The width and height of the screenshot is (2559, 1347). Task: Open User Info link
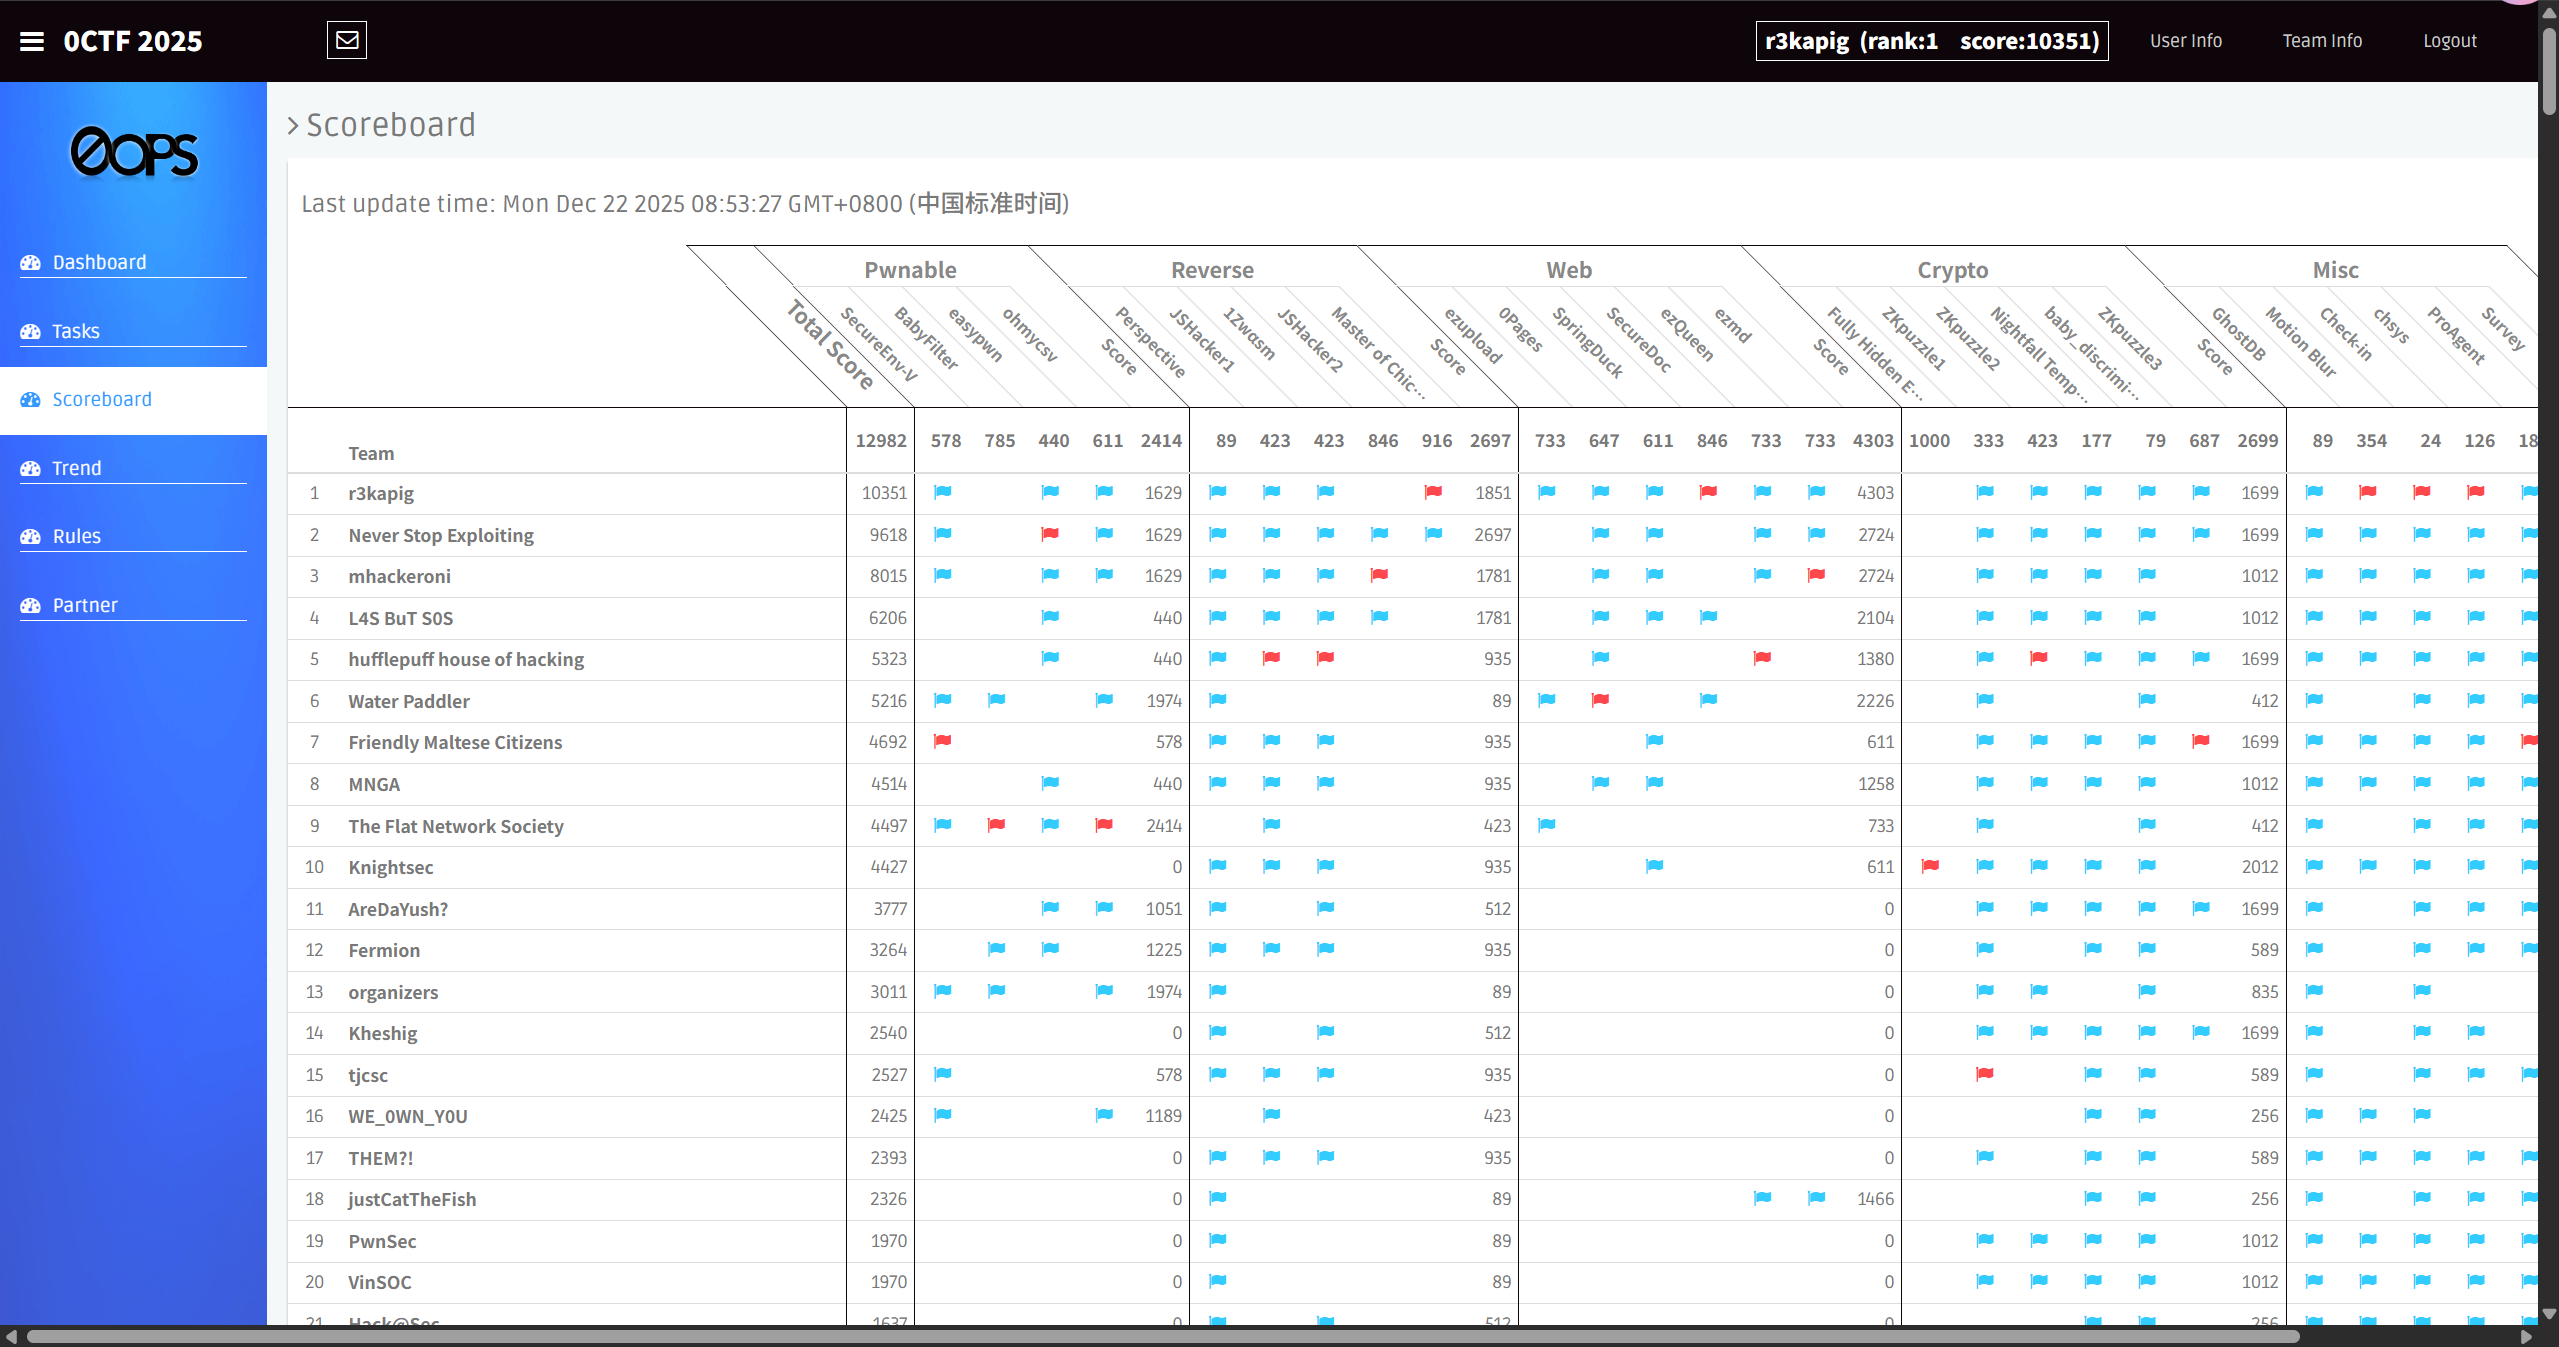coord(2186,41)
